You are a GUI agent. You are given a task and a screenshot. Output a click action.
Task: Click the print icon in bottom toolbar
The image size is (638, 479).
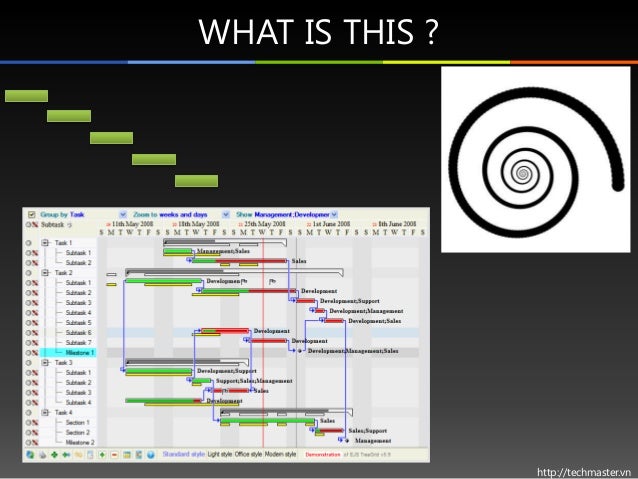click(42, 455)
